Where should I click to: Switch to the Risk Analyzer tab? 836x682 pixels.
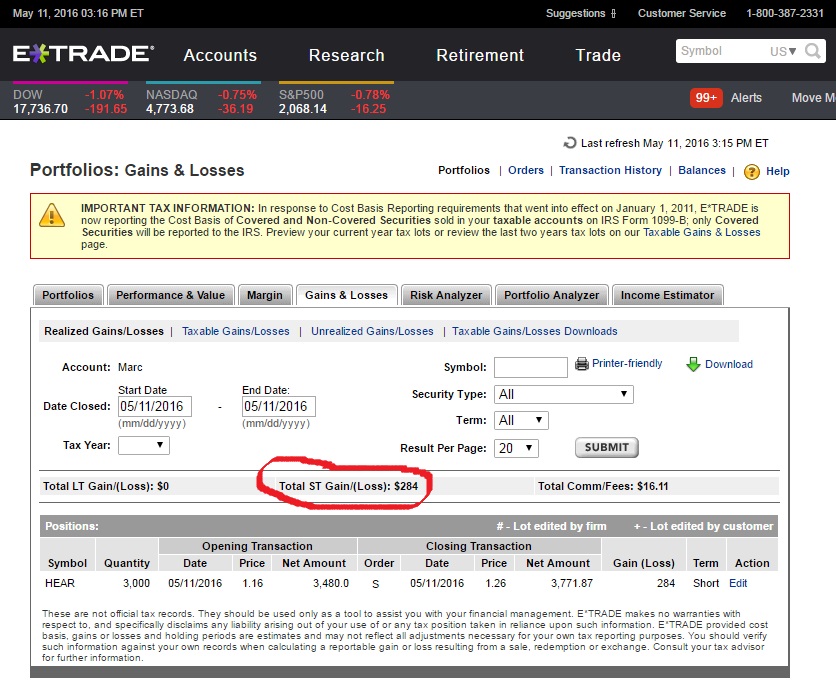point(446,295)
